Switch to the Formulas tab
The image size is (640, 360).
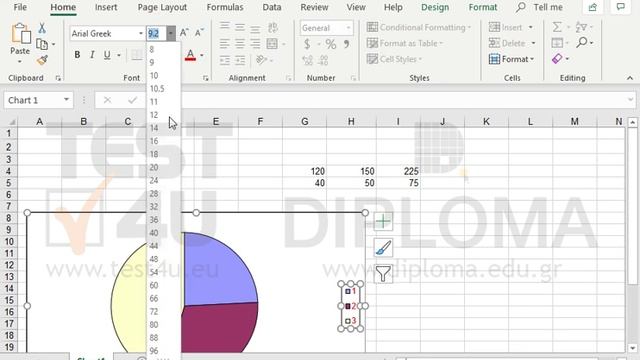tap(225, 7)
